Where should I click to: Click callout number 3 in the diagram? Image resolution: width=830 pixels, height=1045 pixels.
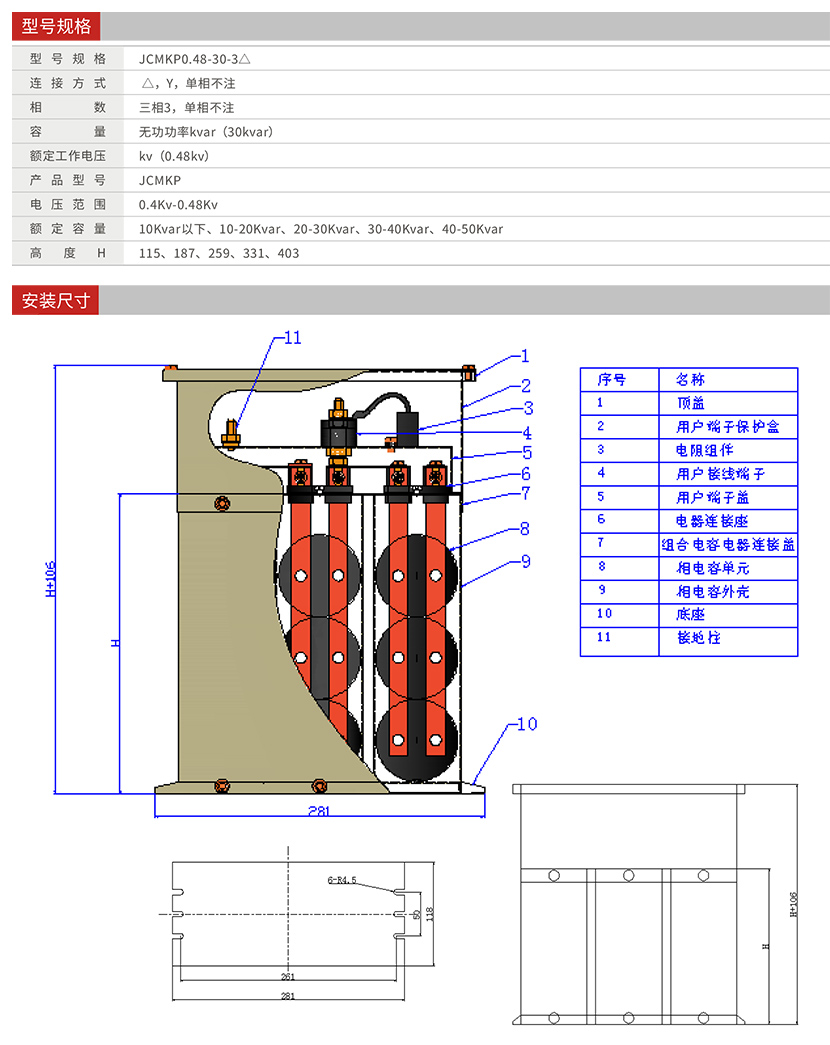[528, 408]
